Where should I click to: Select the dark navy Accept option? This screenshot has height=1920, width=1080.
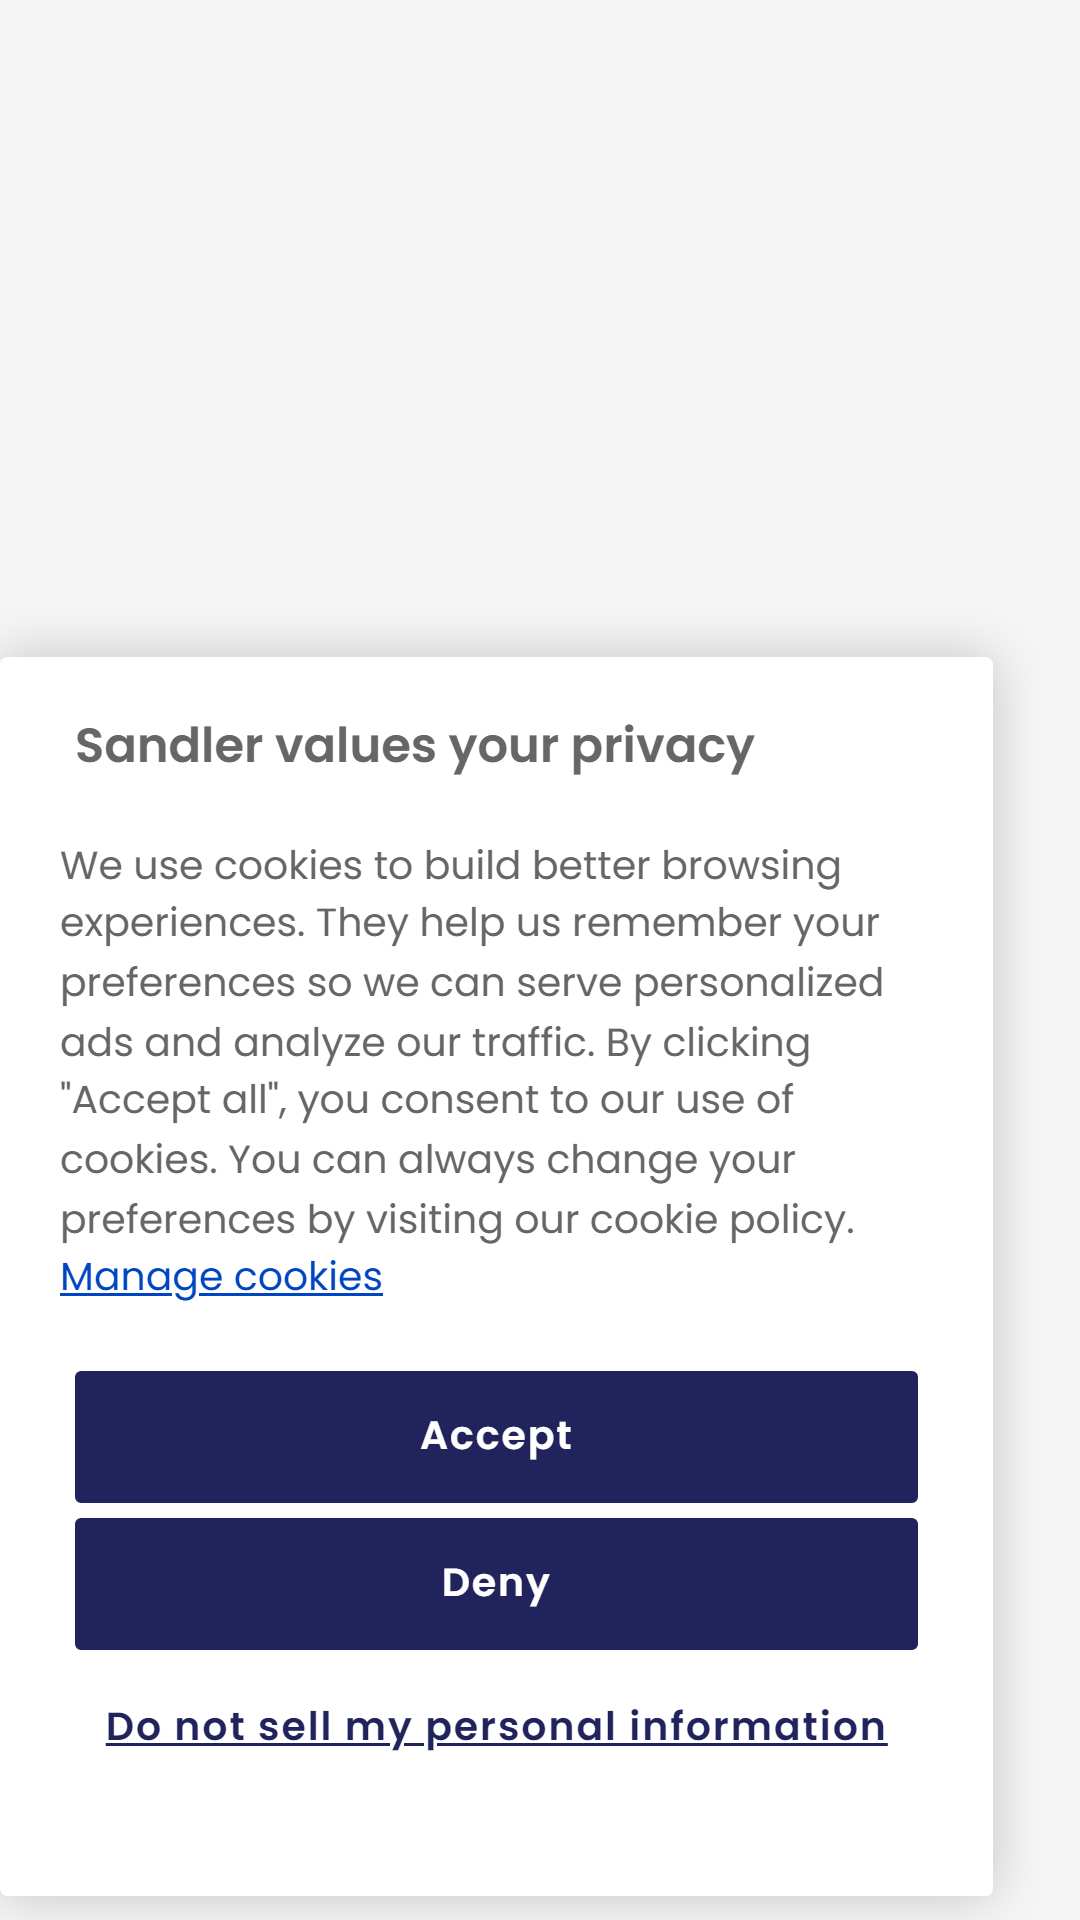pos(496,1436)
